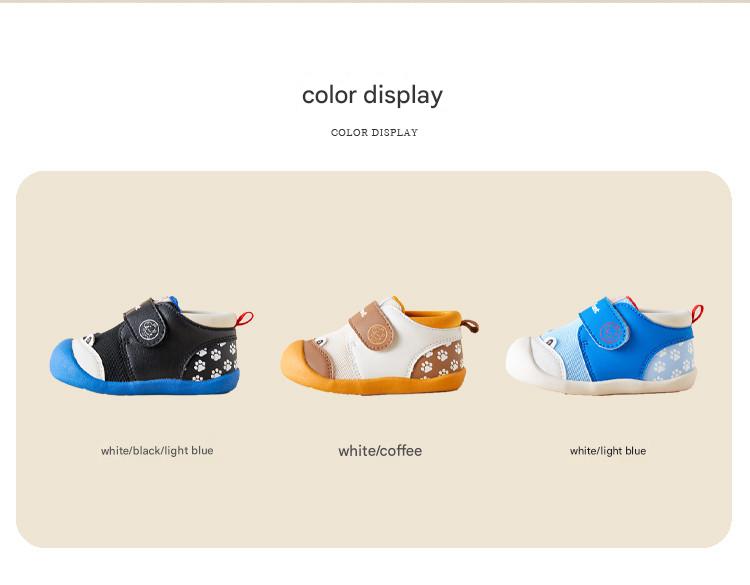Click the blue and white shoe image
Viewport: 750px width, 585px height.
tap(605, 344)
